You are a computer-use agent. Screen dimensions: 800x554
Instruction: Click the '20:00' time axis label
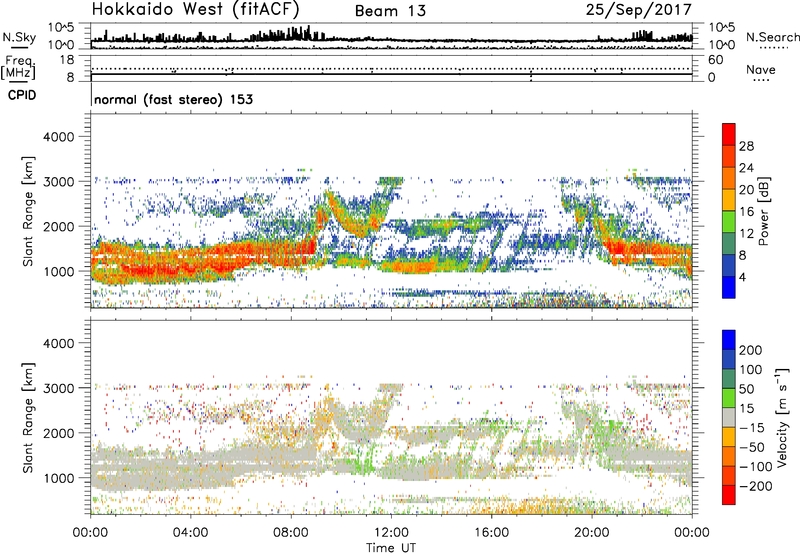[x=591, y=533]
